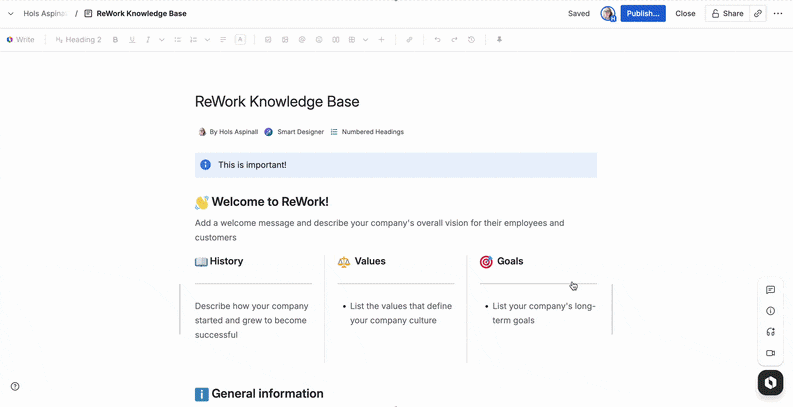Open the Heading 2 text style dropdown
This screenshot has width=793, height=407.
click(x=78, y=39)
